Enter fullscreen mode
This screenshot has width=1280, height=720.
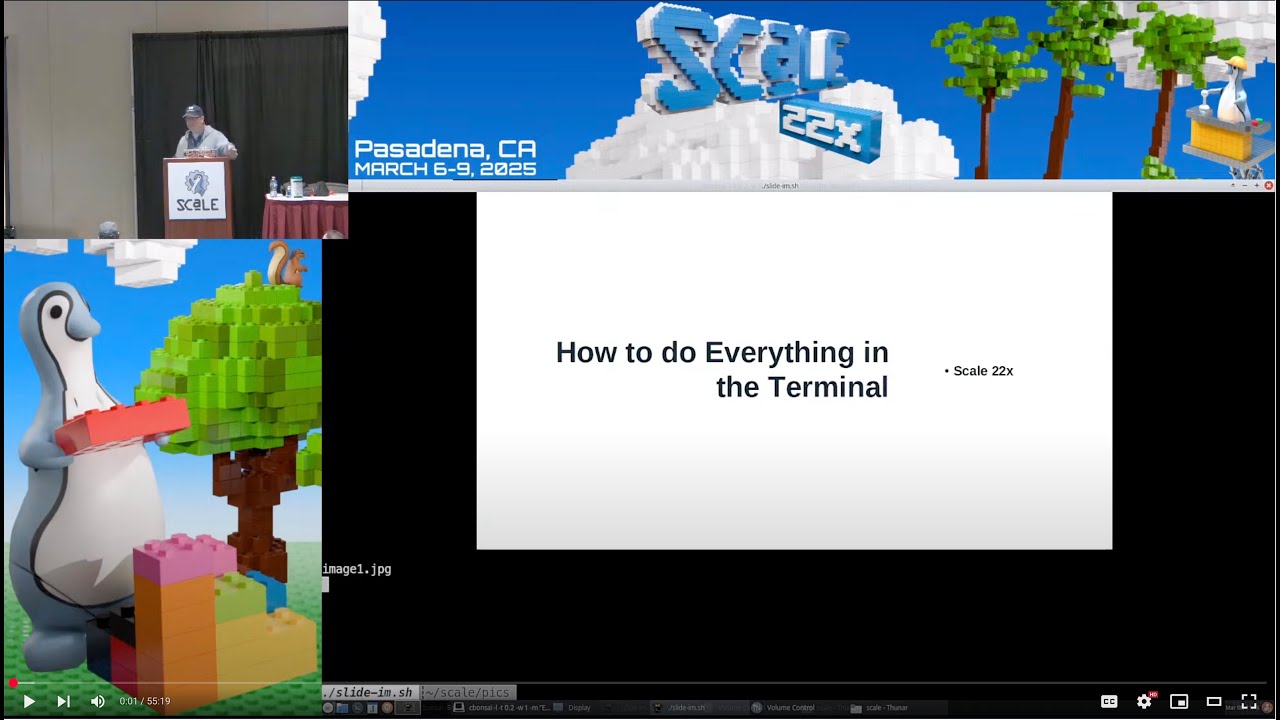click(x=1249, y=701)
